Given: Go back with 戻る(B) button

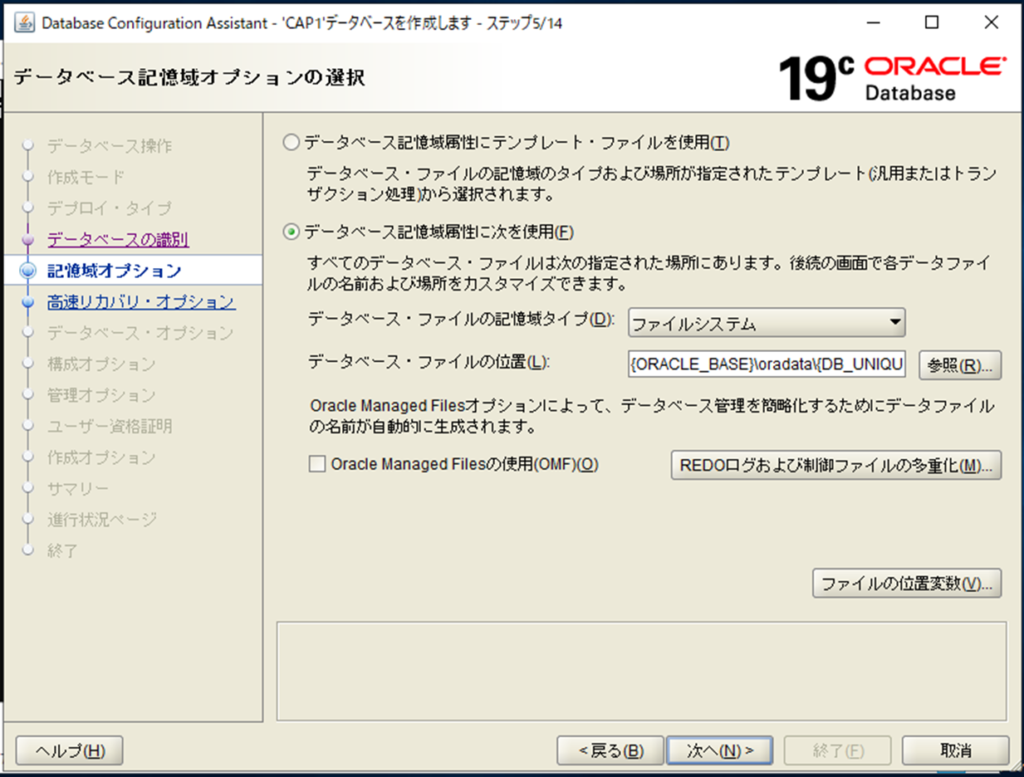Looking at the screenshot, I should [609, 750].
